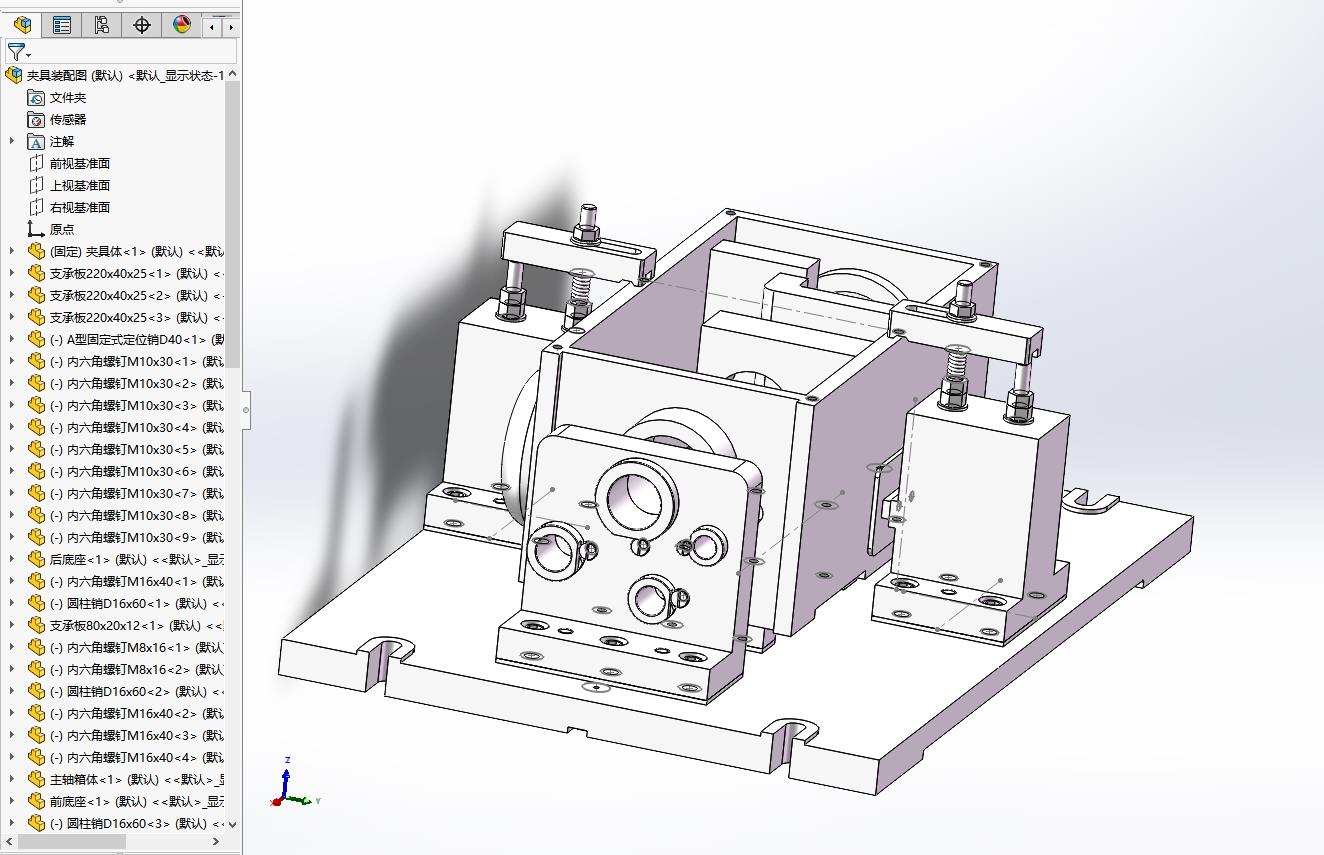This screenshot has width=1324, height=855.
Task: Click the 支承板220x40x25<2> part icon
Action: point(36,295)
